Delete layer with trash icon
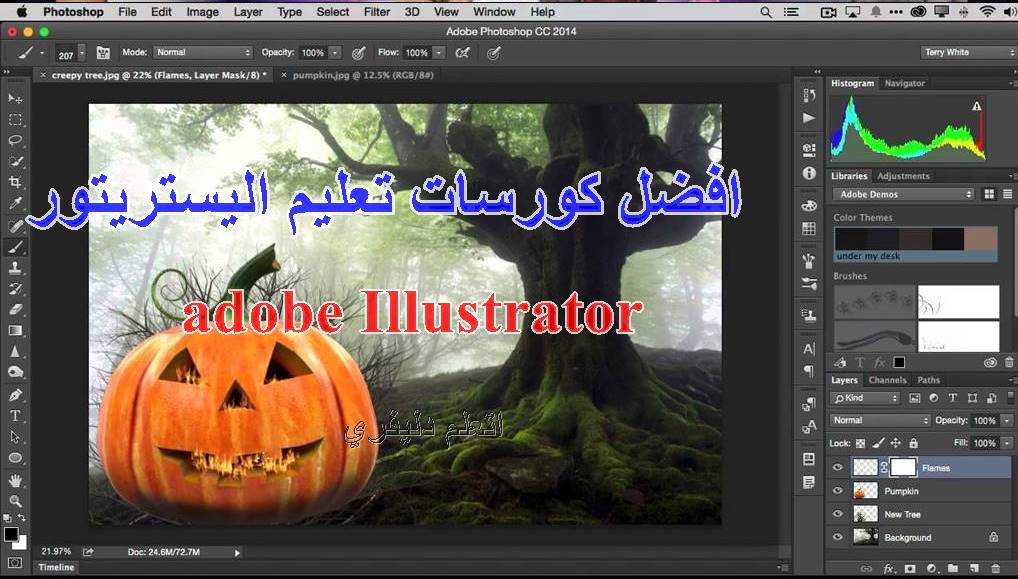Screen dimensions: 1018x579 (x=997, y=569)
